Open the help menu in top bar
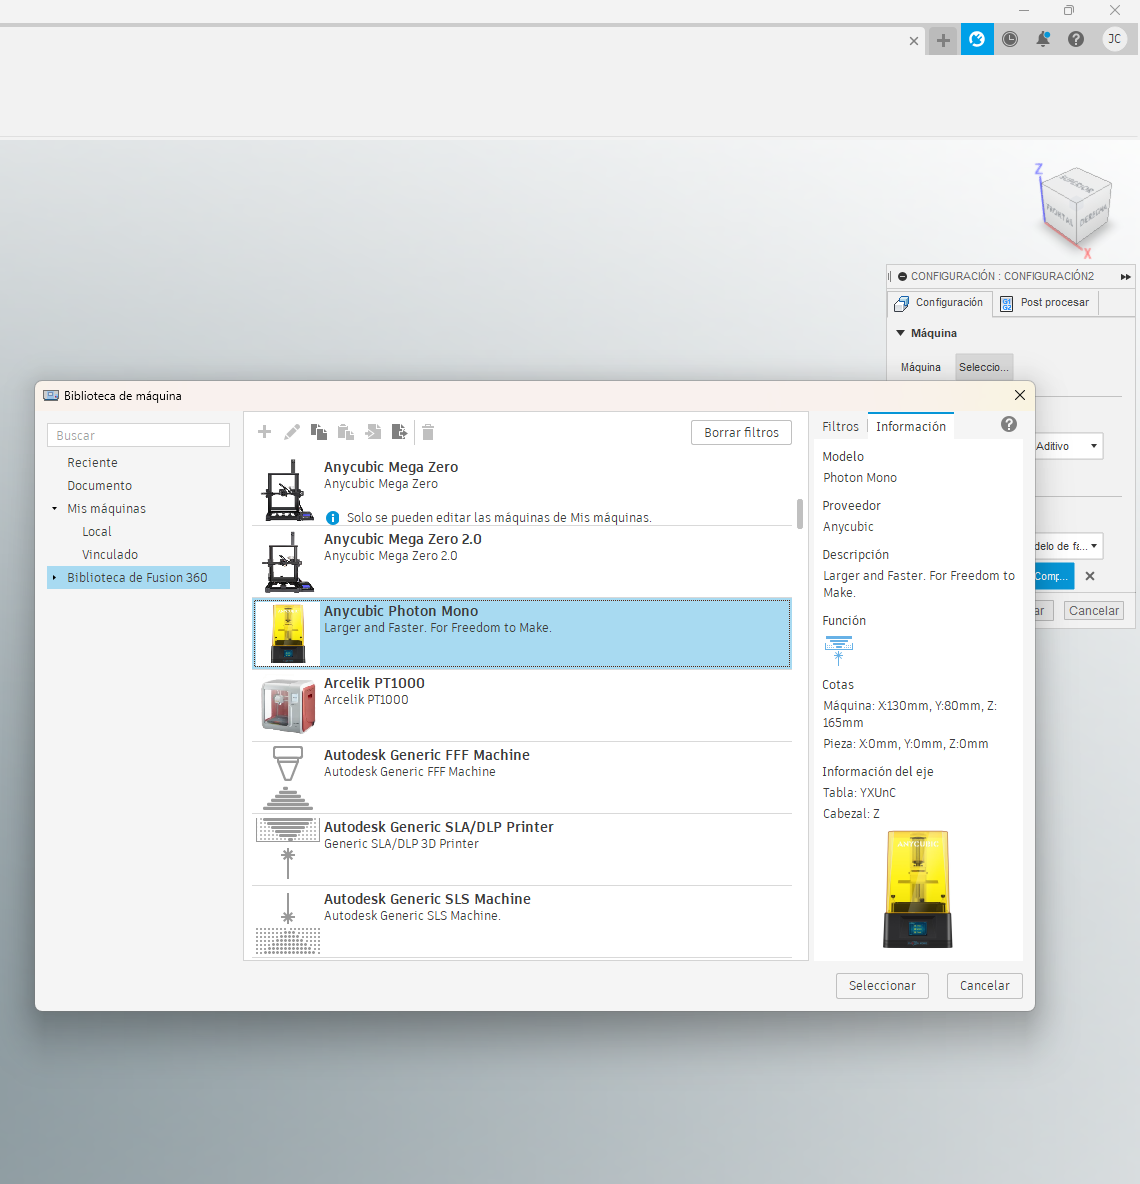This screenshot has width=1140, height=1184. pyautogui.click(x=1076, y=39)
